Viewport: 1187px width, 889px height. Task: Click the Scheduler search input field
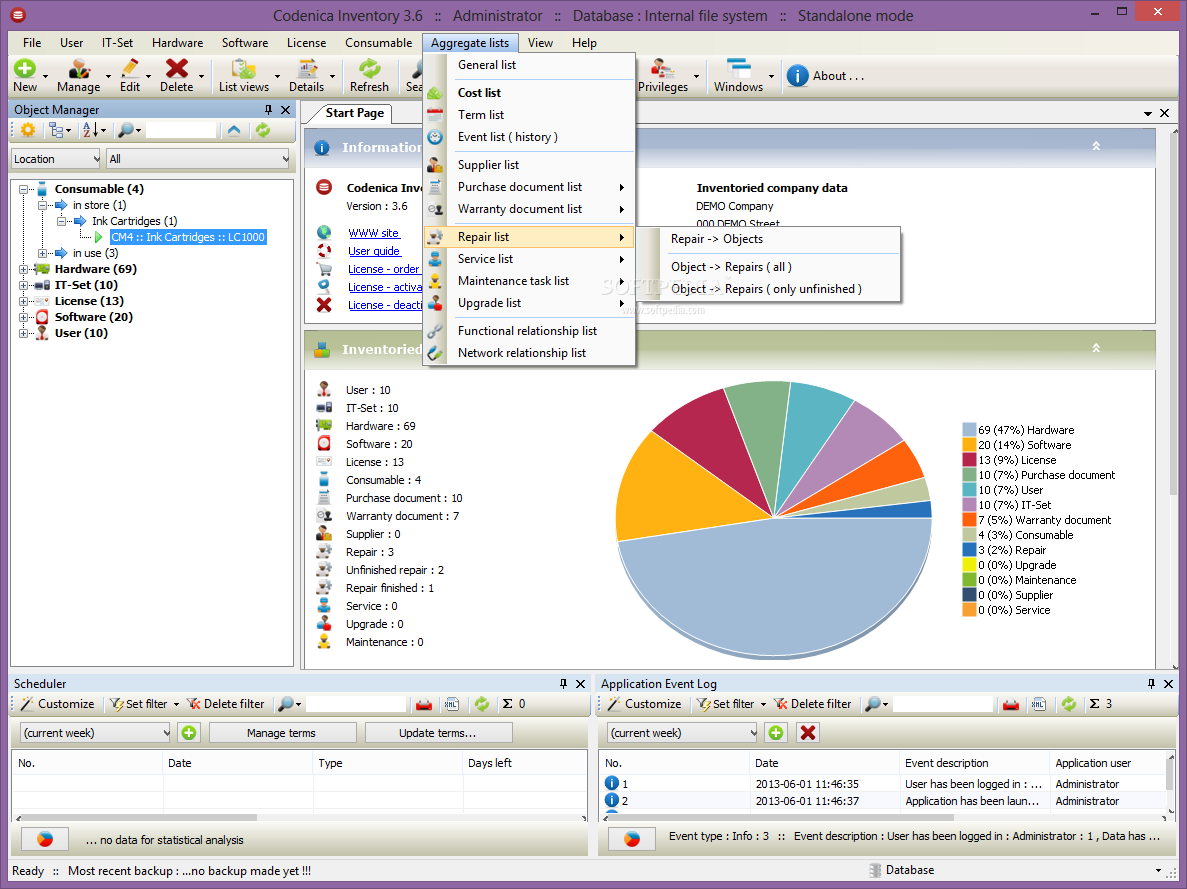[357, 704]
